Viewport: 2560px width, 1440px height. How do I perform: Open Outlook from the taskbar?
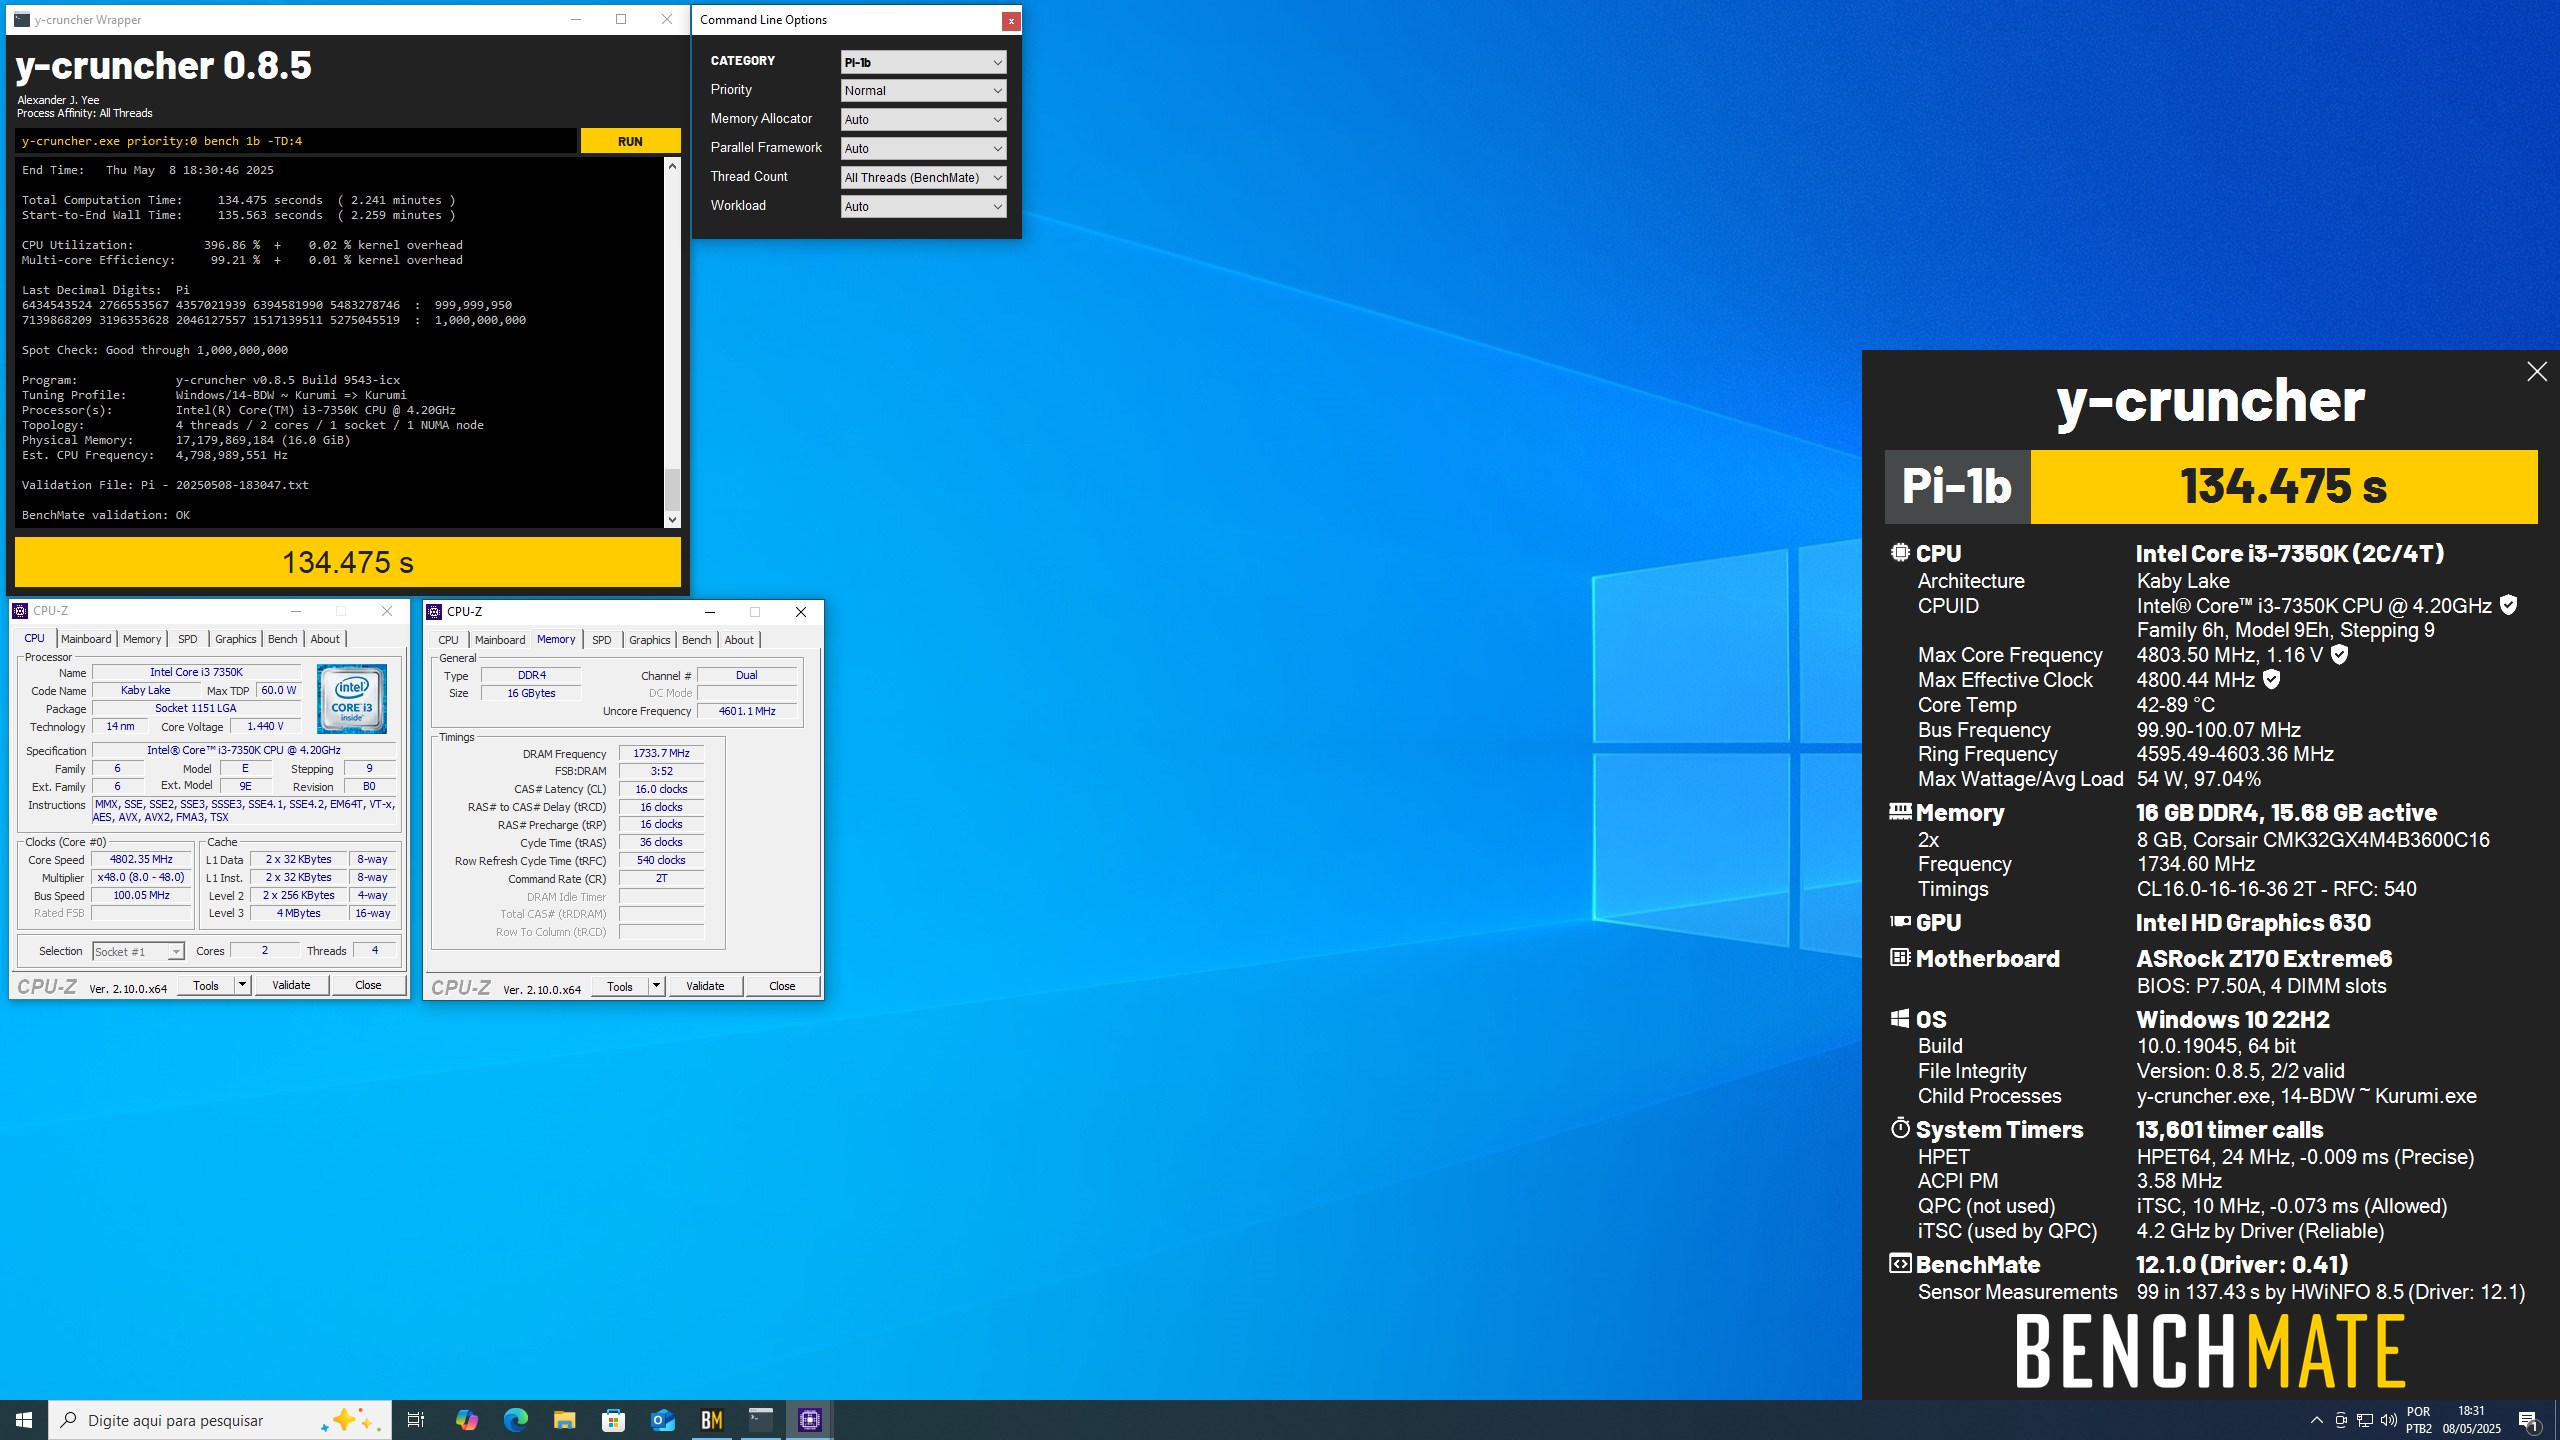(662, 1420)
